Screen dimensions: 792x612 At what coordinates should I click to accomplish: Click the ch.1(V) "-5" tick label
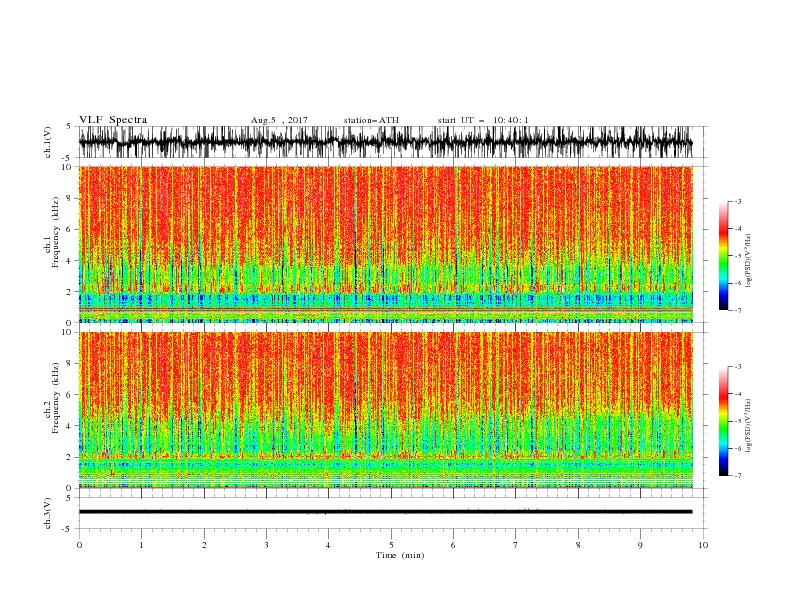68,158
